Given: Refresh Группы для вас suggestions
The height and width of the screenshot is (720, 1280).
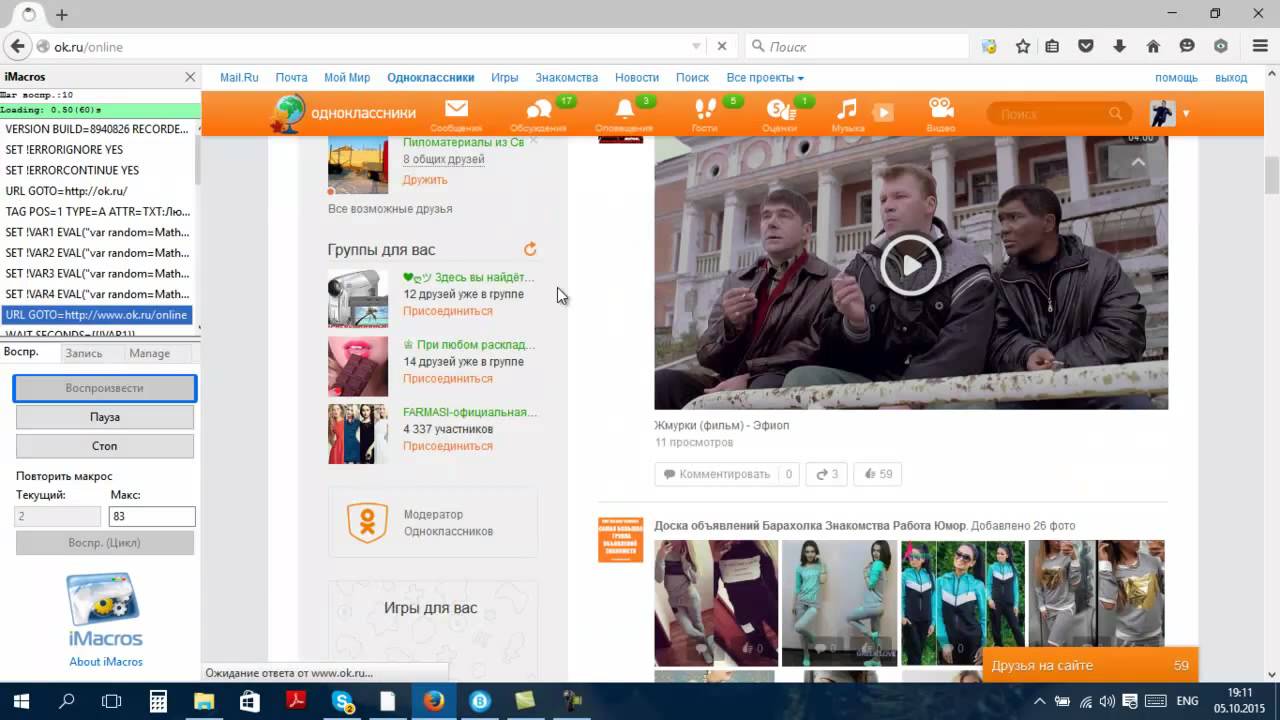Looking at the screenshot, I should (x=530, y=249).
